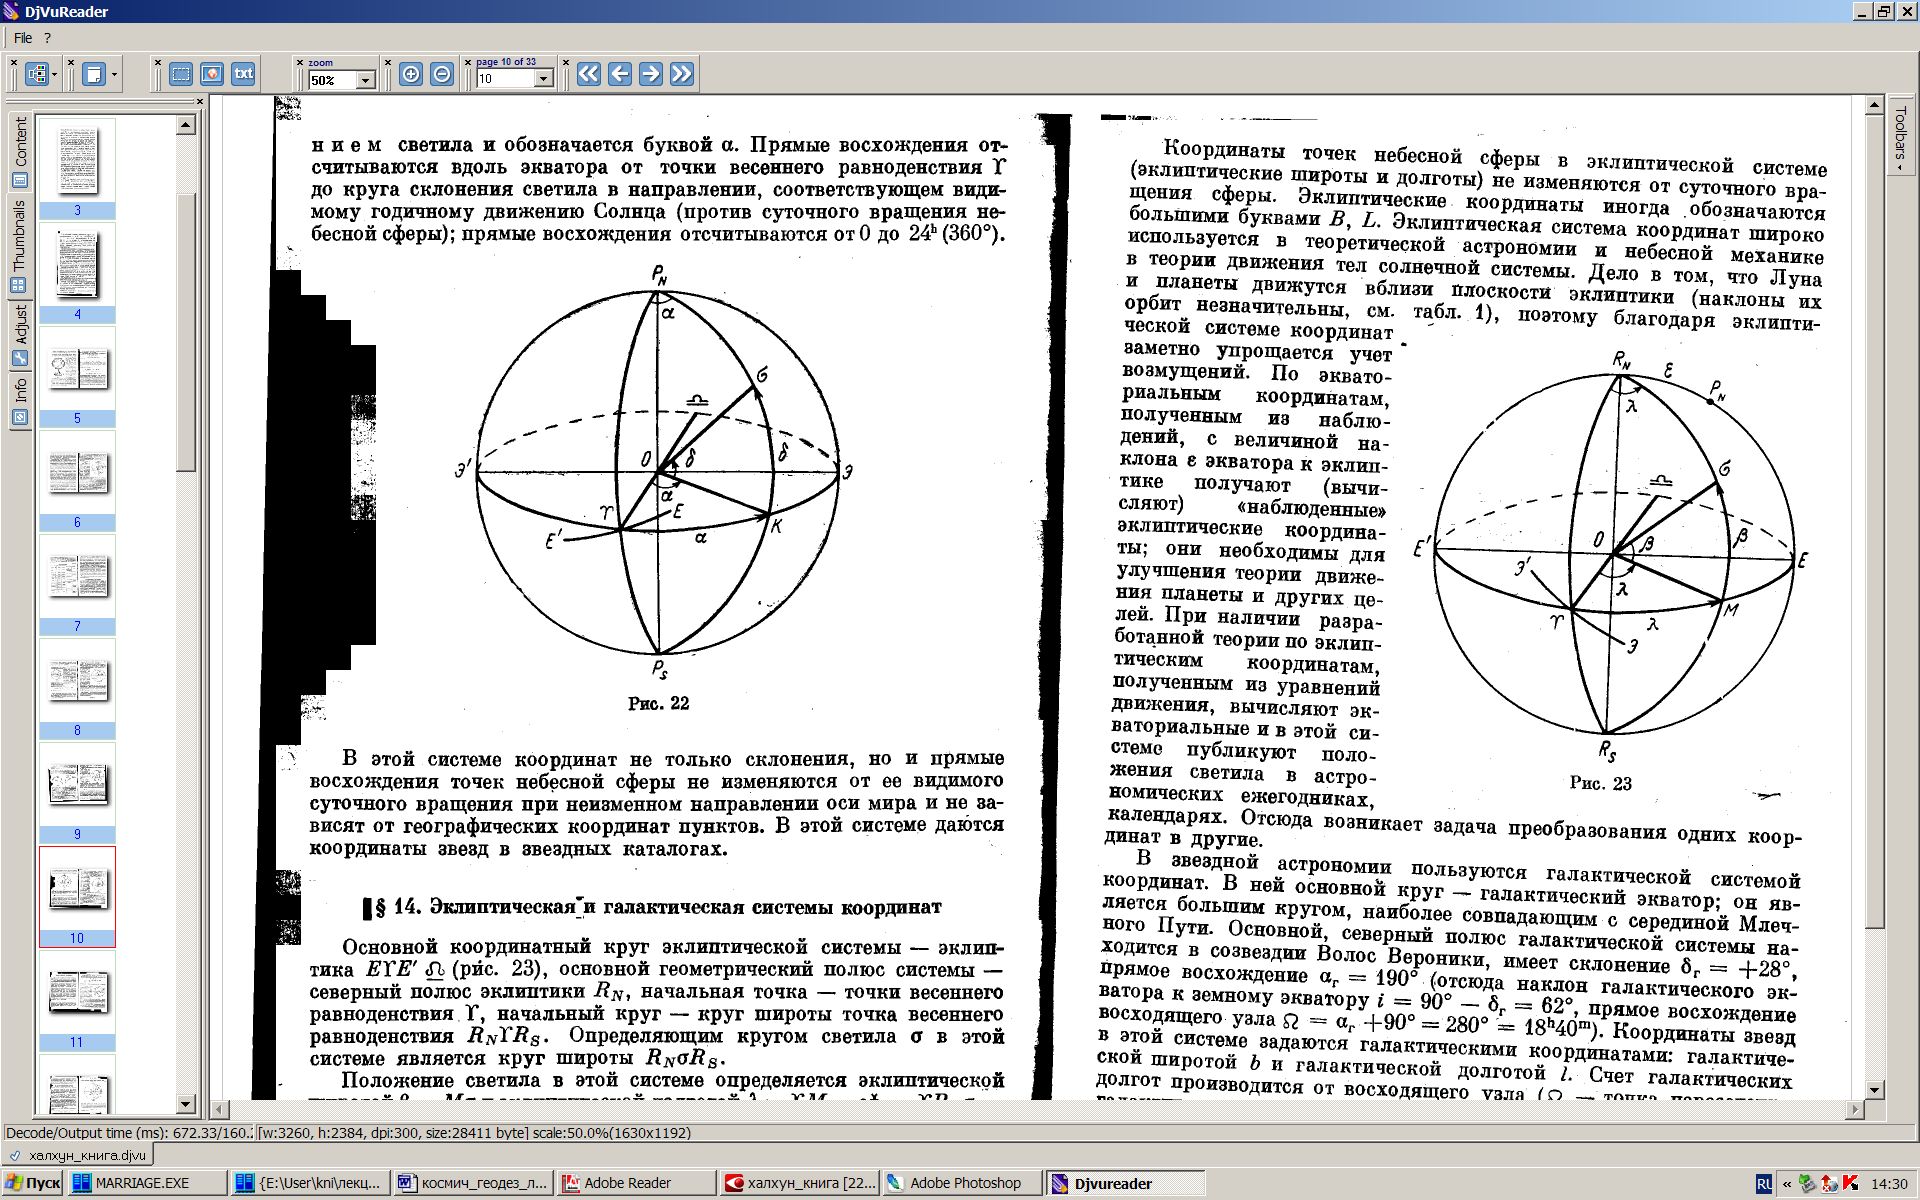Switch to the Thumbnails side tab
Viewport: 1920px width, 1200px height.
[x=20, y=246]
